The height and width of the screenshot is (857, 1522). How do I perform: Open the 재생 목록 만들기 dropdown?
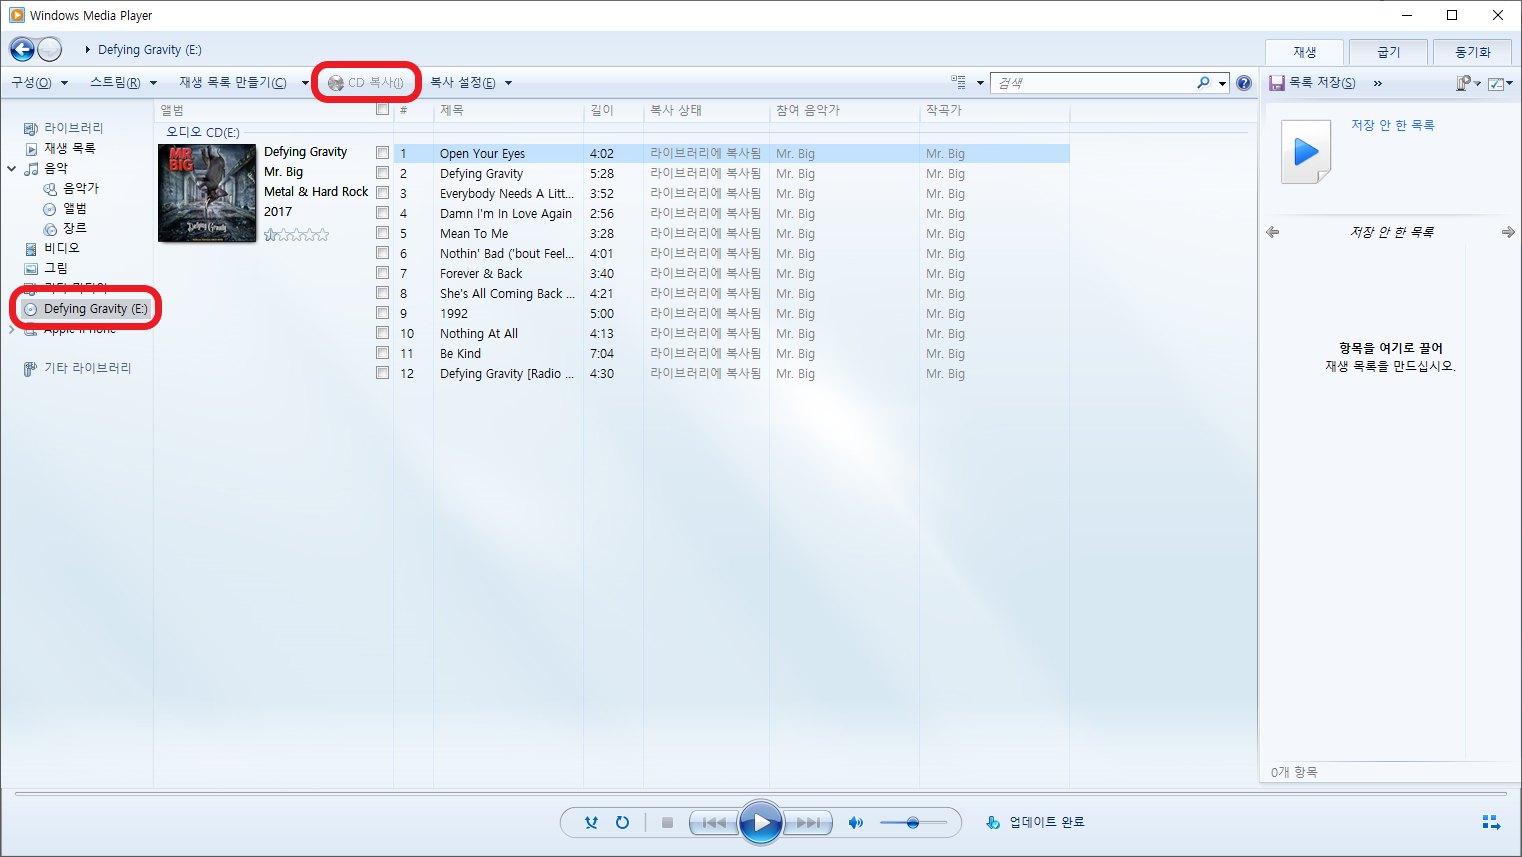pyautogui.click(x=243, y=83)
